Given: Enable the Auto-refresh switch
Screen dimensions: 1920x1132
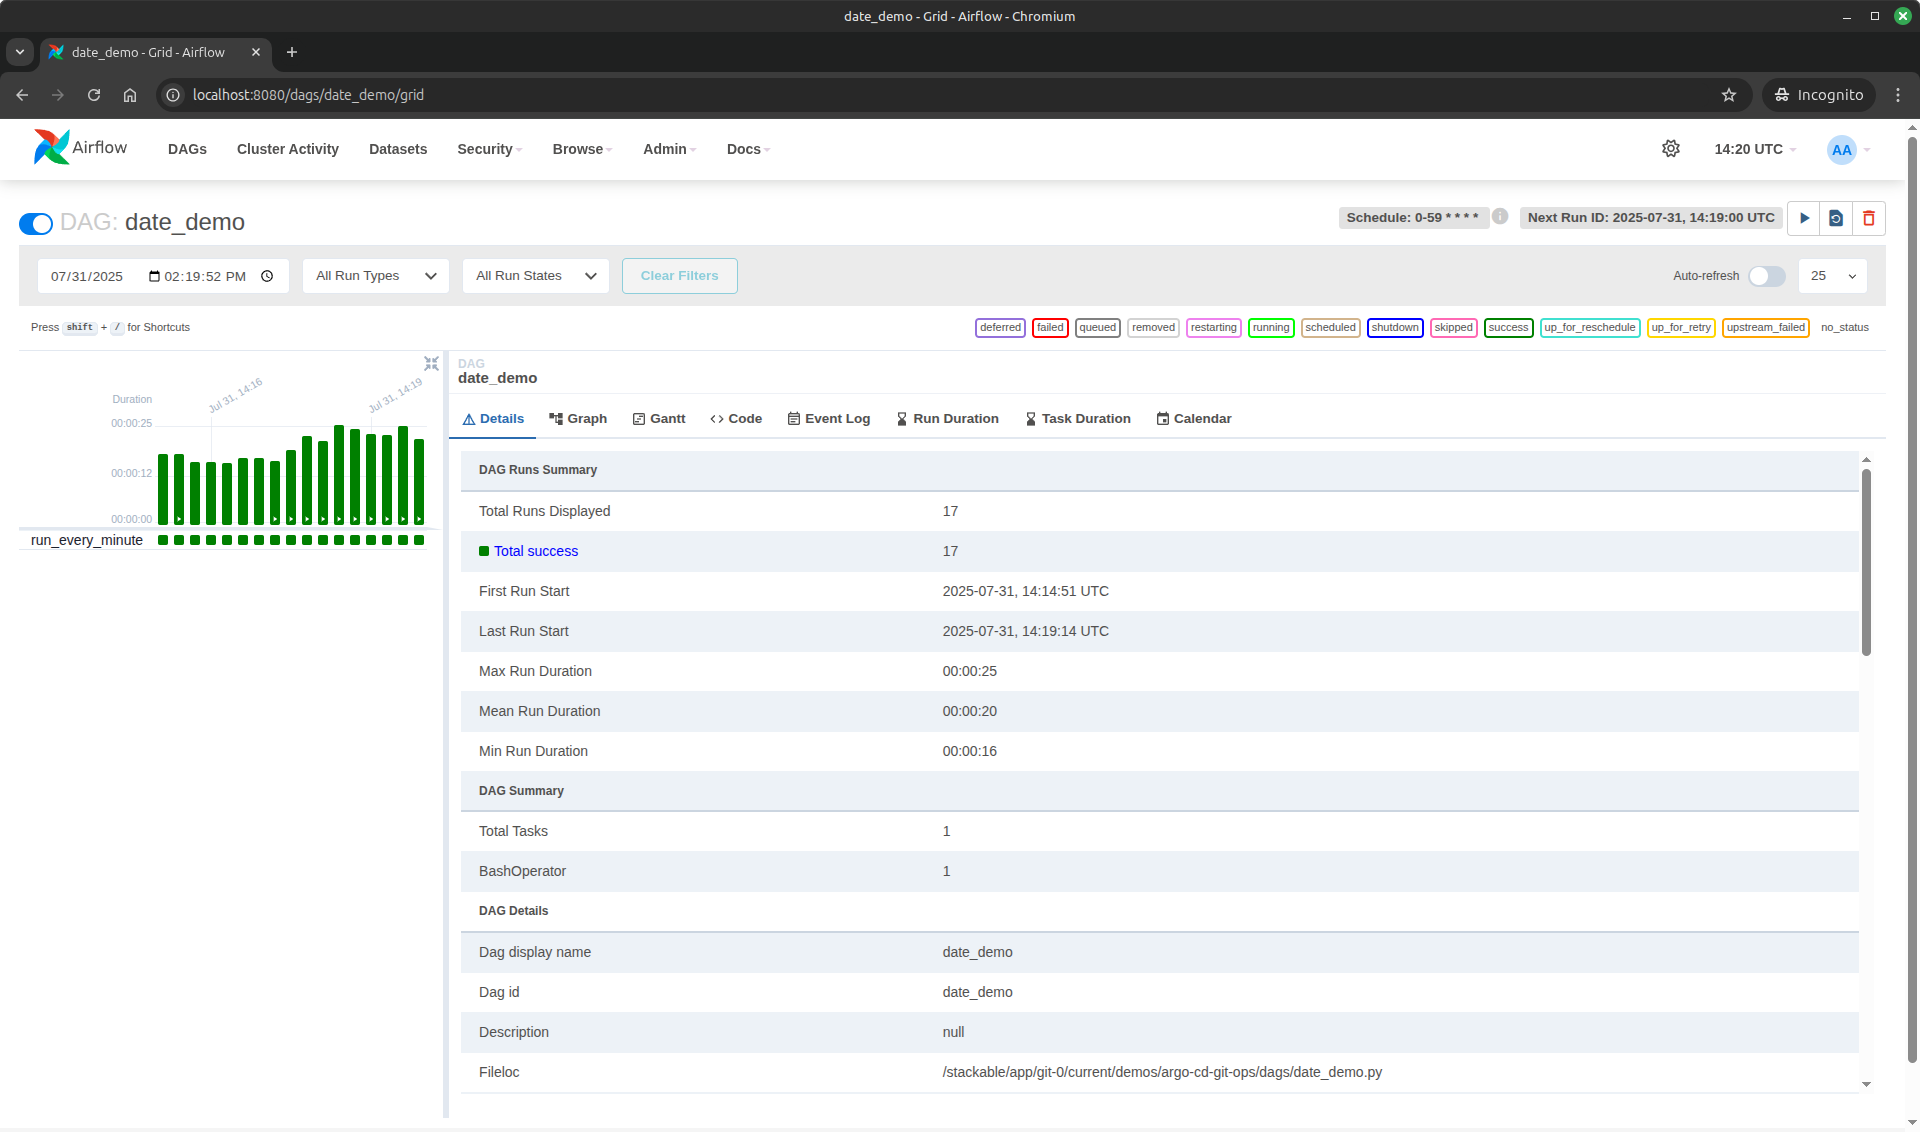Looking at the screenshot, I should coord(1766,276).
